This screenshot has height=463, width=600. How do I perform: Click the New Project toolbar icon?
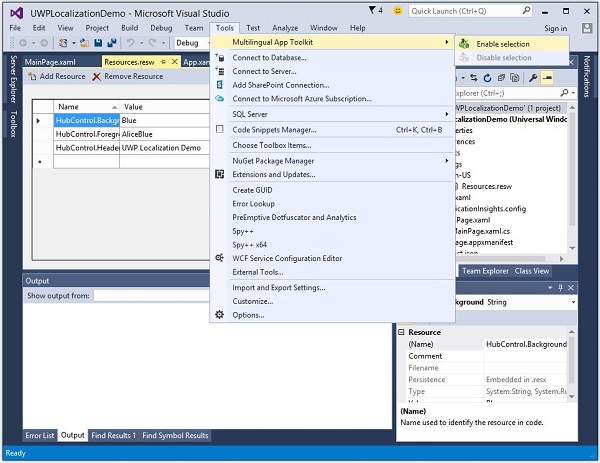[63, 43]
